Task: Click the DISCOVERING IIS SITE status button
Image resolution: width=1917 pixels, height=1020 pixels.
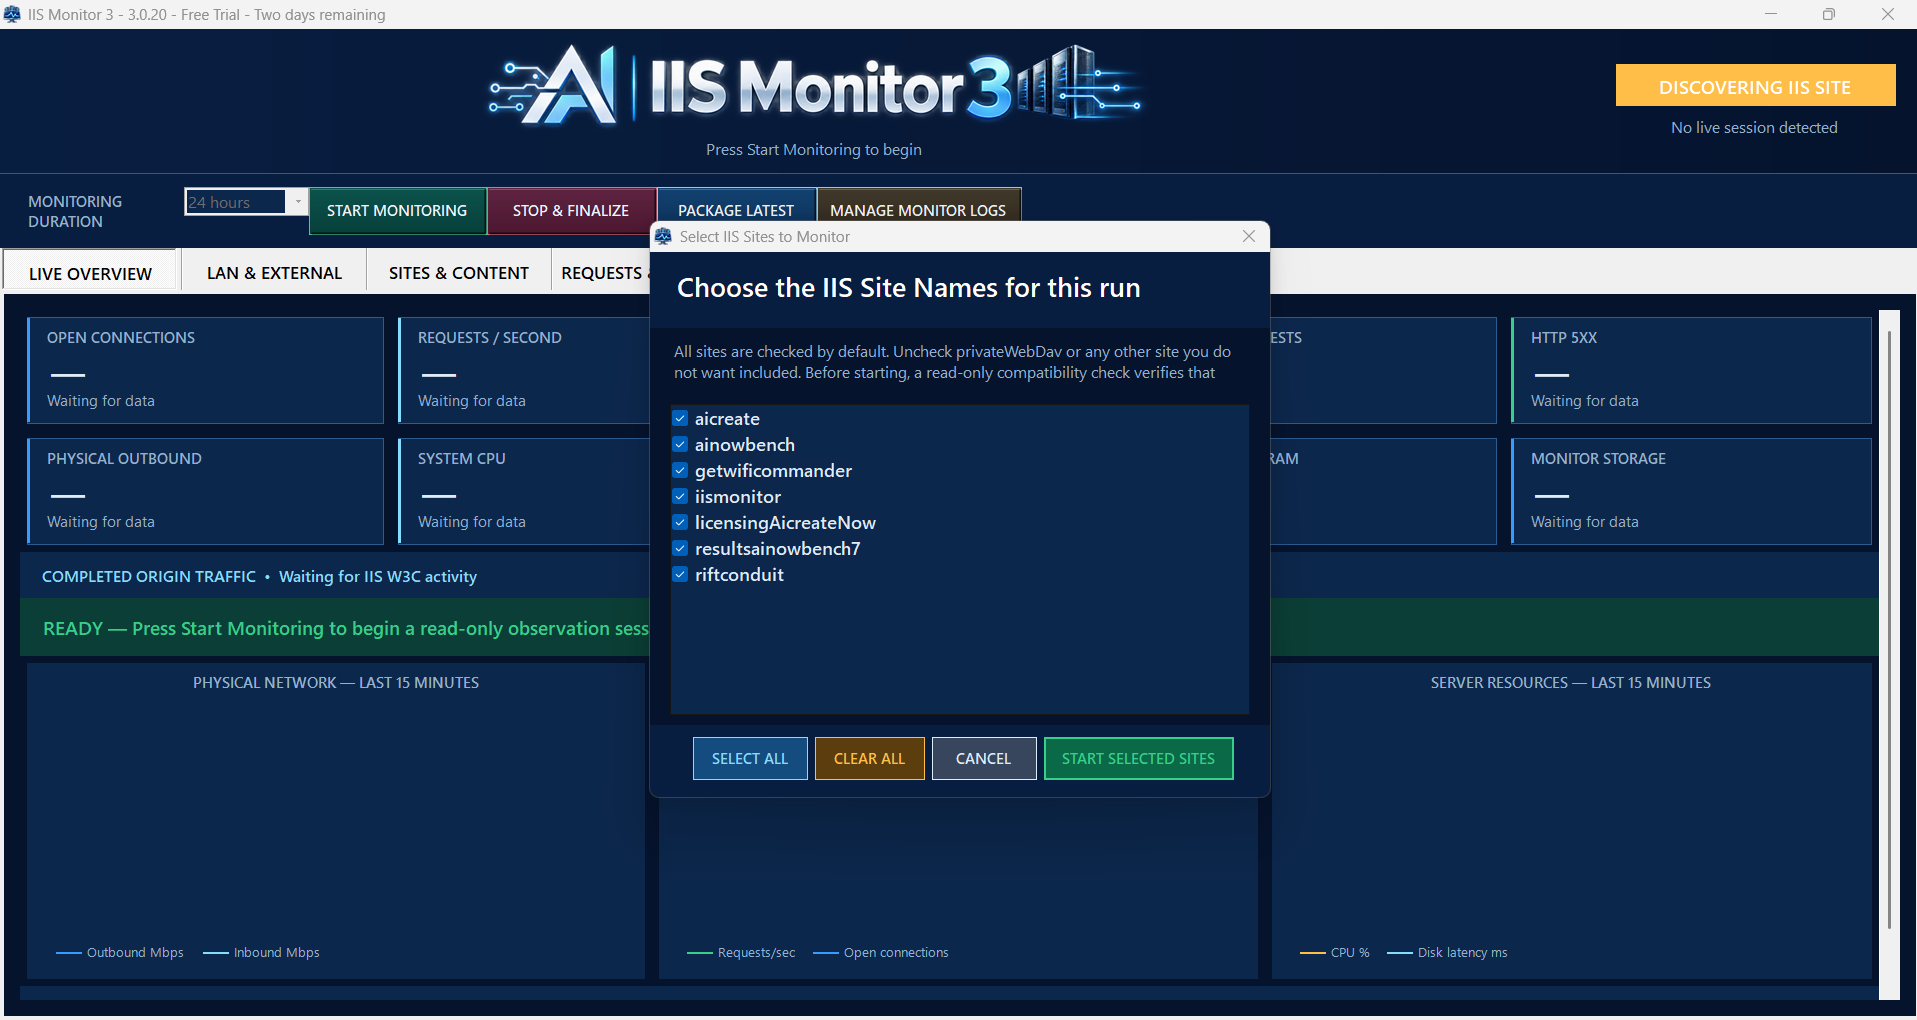Action: [1755, 86]
